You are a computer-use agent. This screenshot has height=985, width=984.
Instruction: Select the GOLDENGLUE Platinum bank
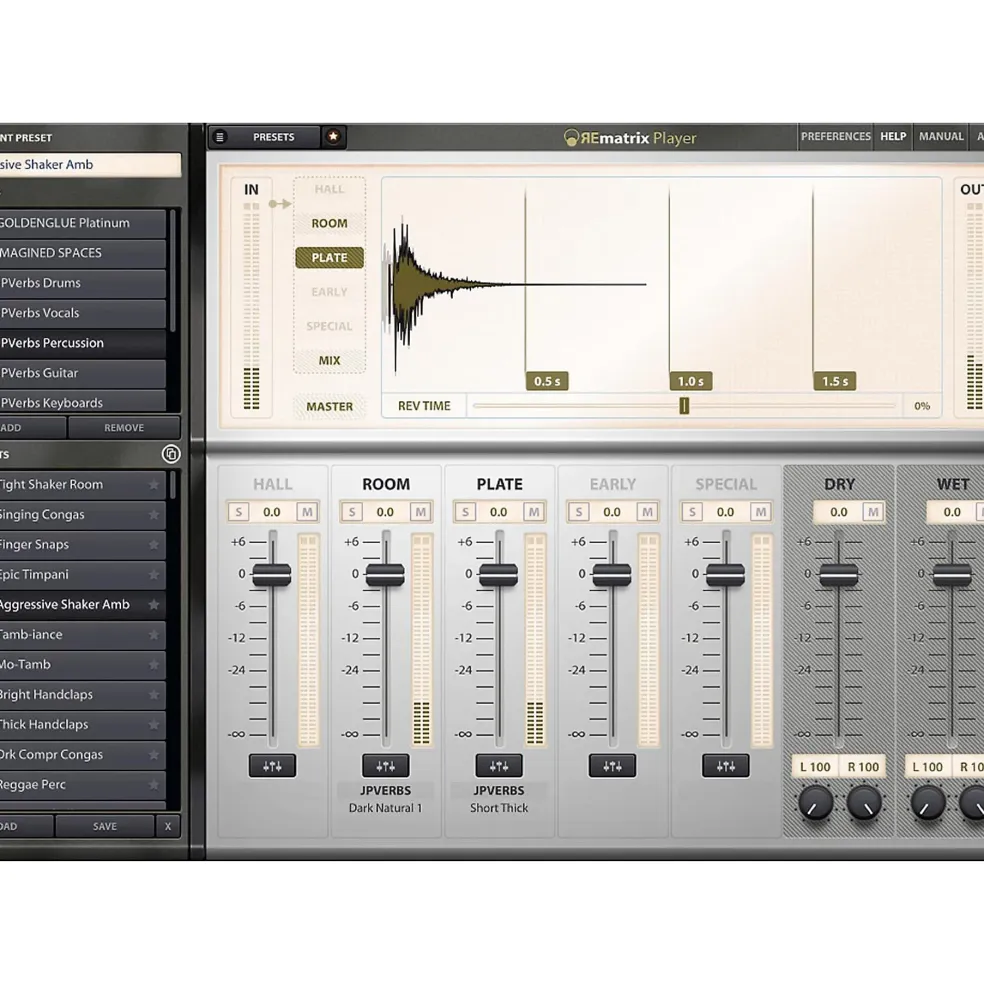(x=83, y=223)
